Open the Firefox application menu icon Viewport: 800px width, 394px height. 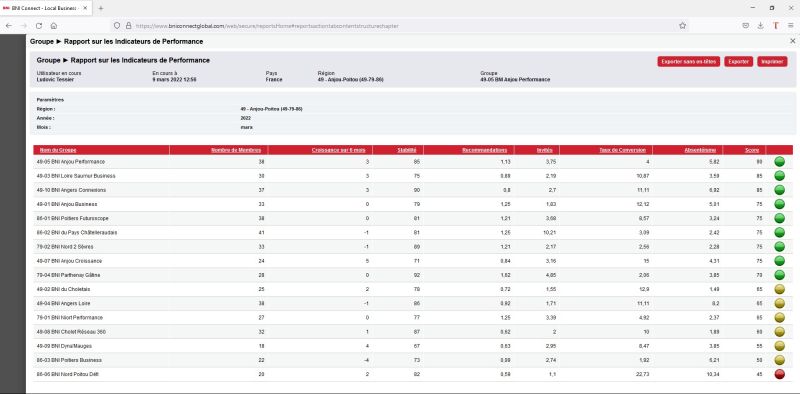tap(791, 26)
